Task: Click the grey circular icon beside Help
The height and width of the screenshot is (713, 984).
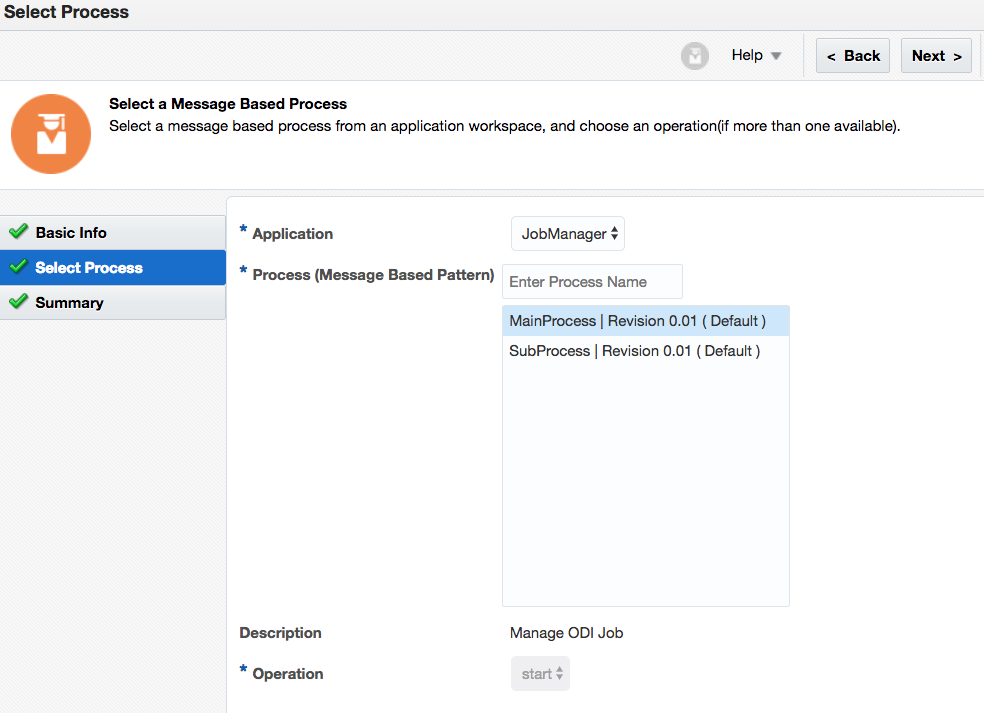Action: click(695, 56)
